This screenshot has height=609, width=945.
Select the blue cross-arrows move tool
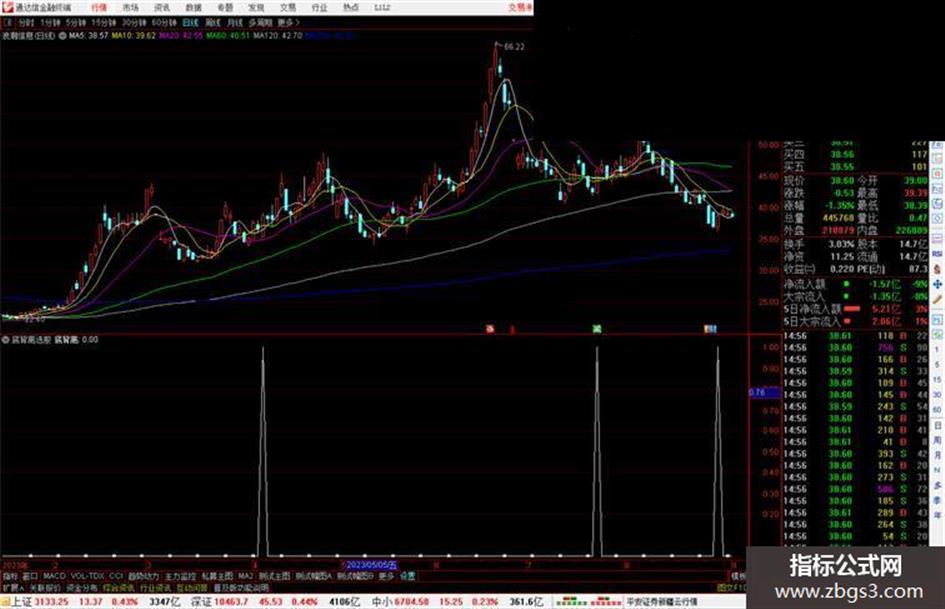click(937, 284)
